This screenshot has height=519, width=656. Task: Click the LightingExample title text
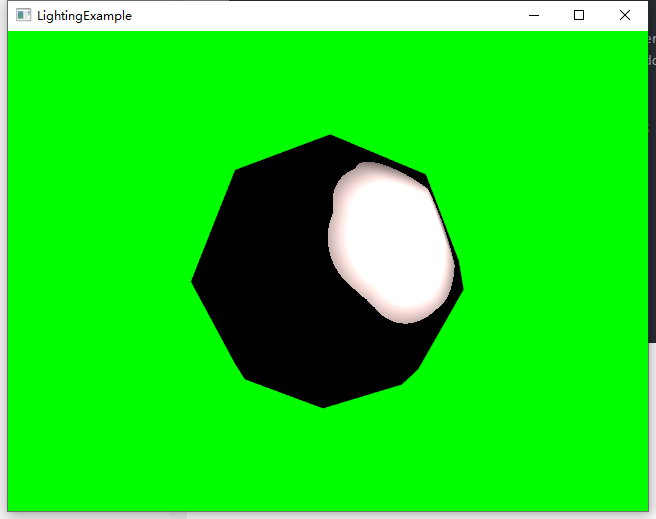[x=85, y=16]
